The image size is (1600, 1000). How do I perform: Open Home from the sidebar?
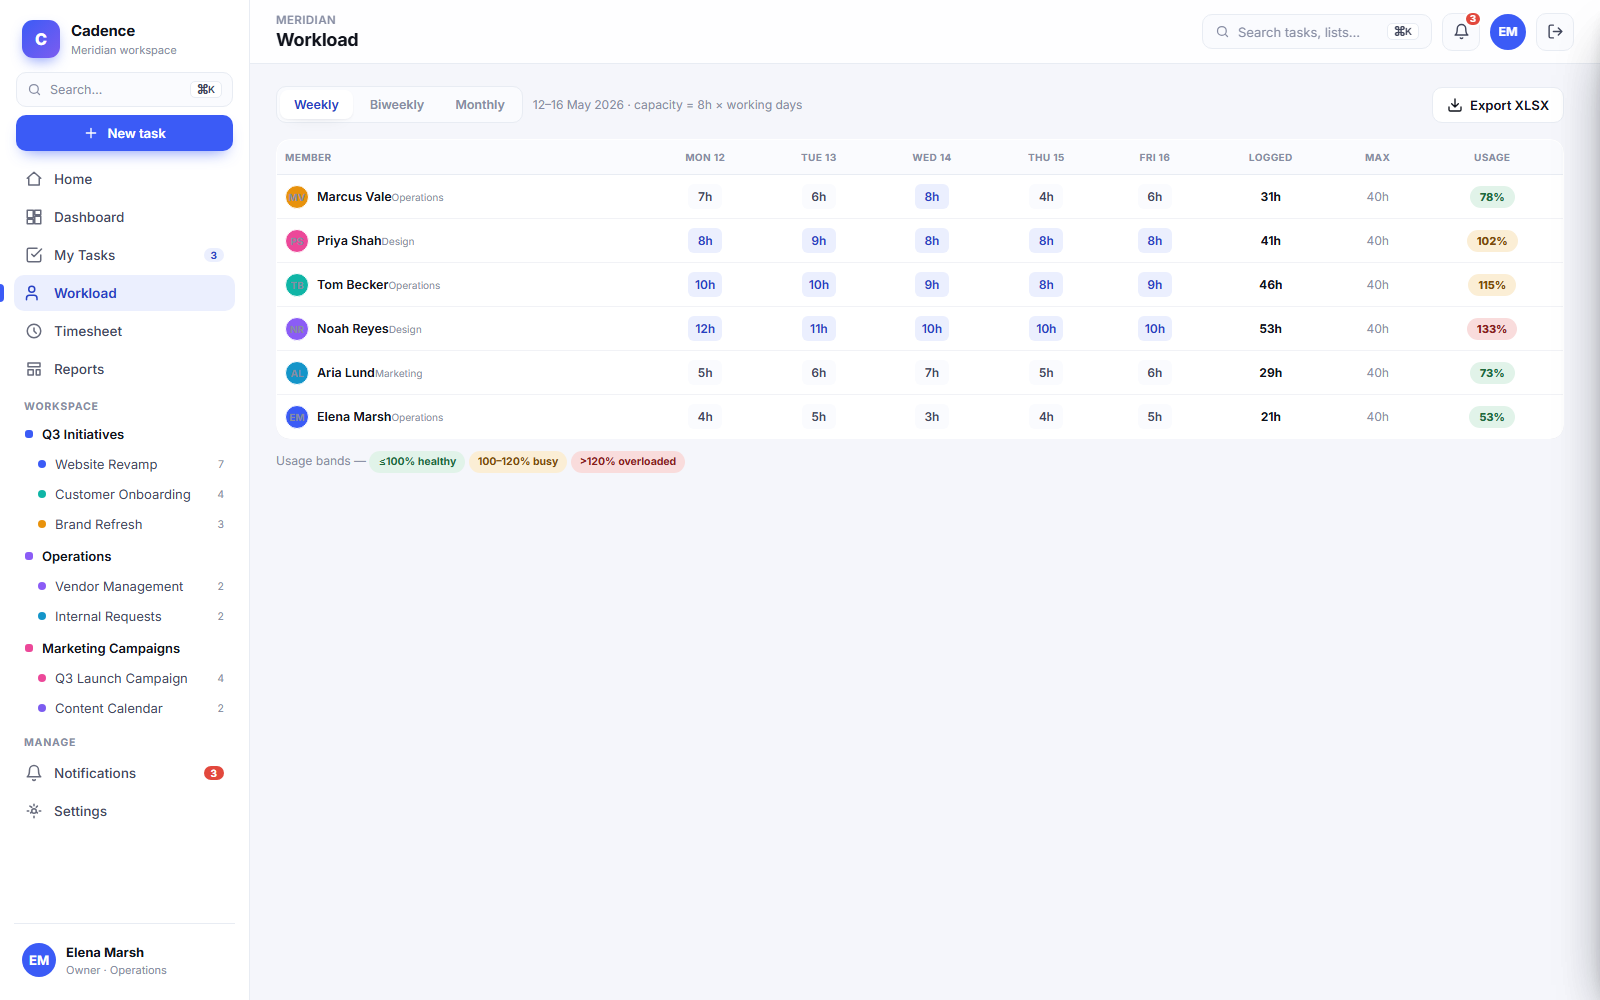[x=125, y=179]
